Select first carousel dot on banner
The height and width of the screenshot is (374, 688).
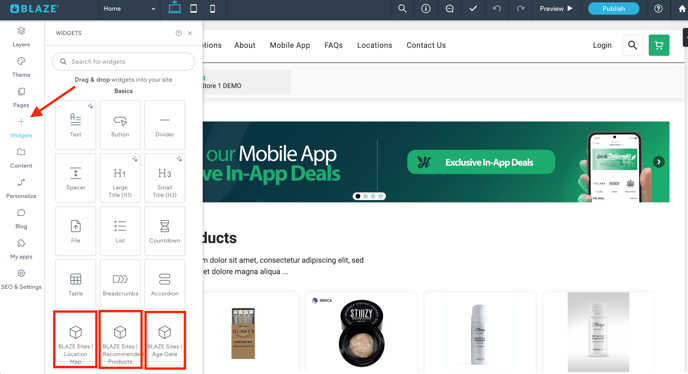(x=358, y=196)
